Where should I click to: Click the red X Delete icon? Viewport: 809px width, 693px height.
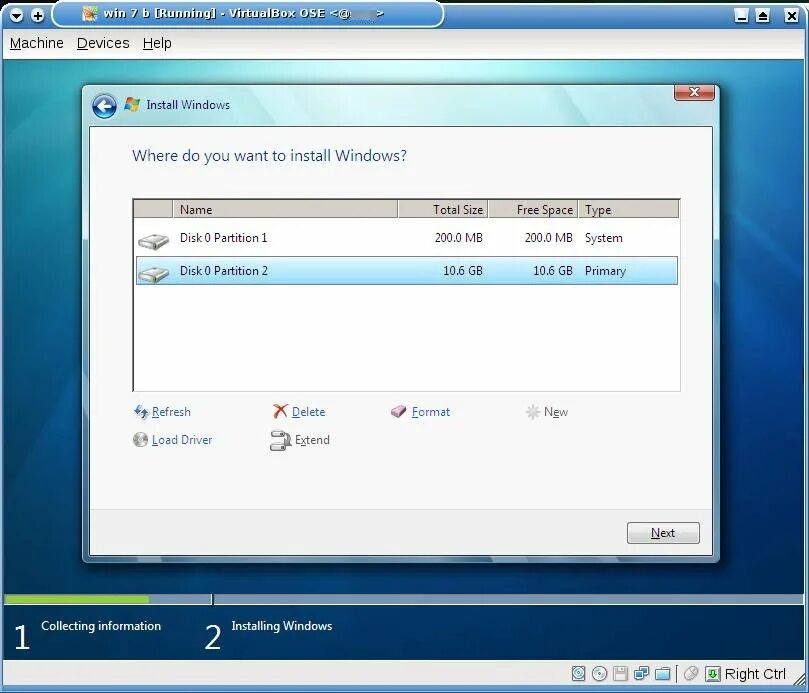pyautogui.click(x=280, y=411)
